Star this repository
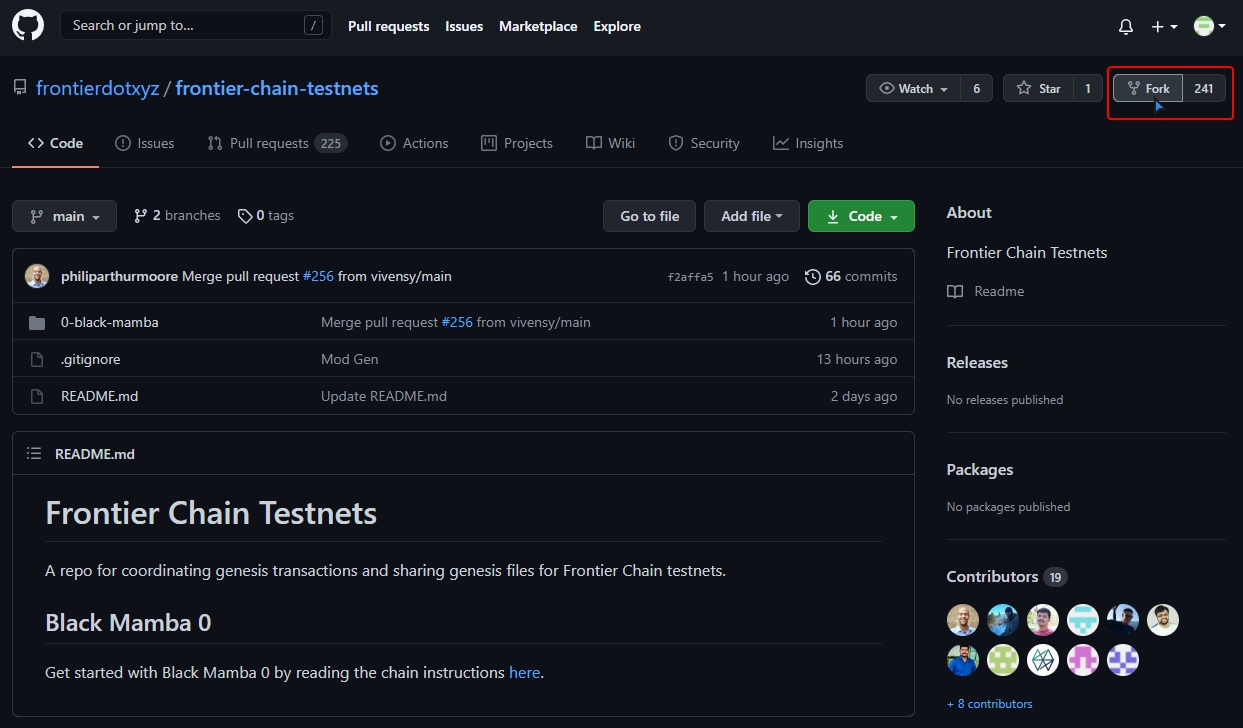Image resolution: width=1243 pixels, height=728 pixels. (x=1038, y=88)
